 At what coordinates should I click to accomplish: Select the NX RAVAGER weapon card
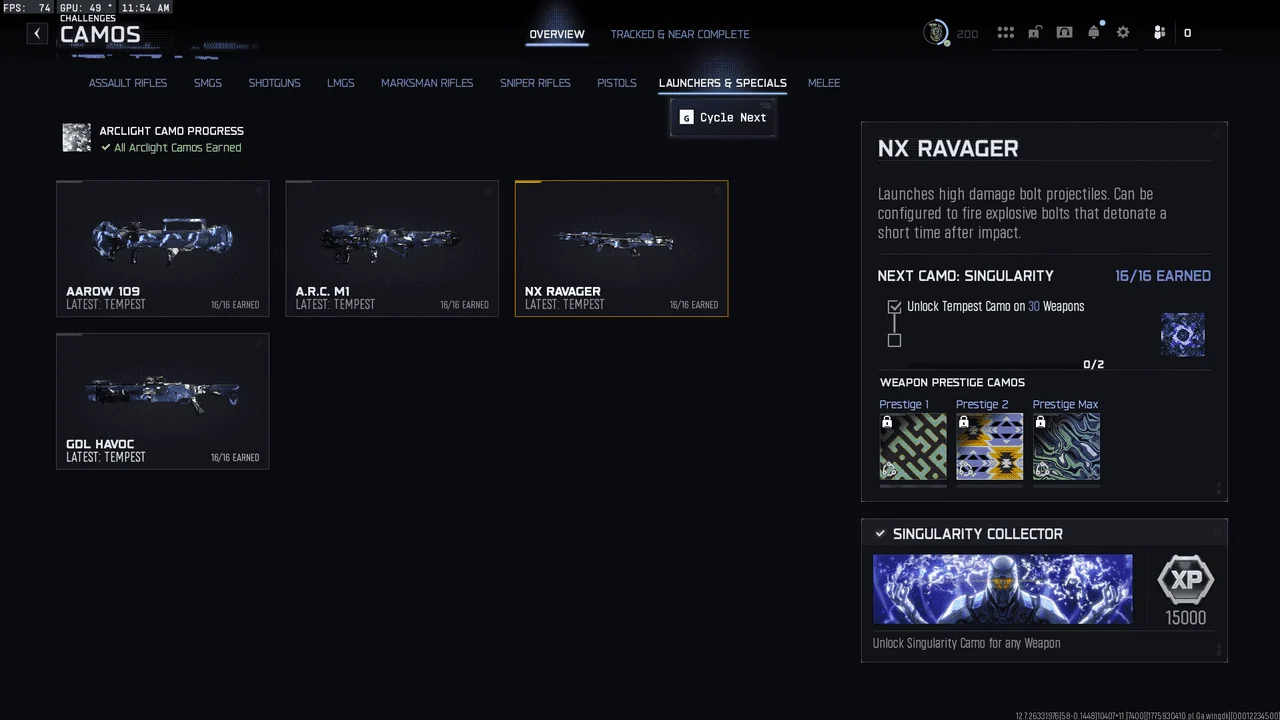(x=621, y=249)
